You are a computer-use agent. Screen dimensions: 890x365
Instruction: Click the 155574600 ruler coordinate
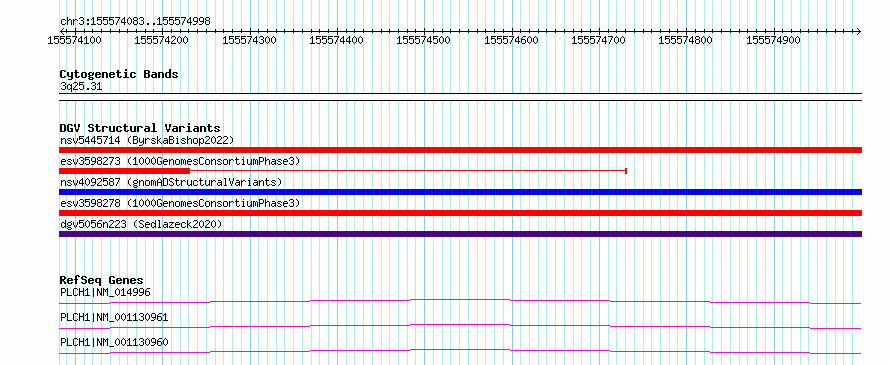tap(511, 41)
